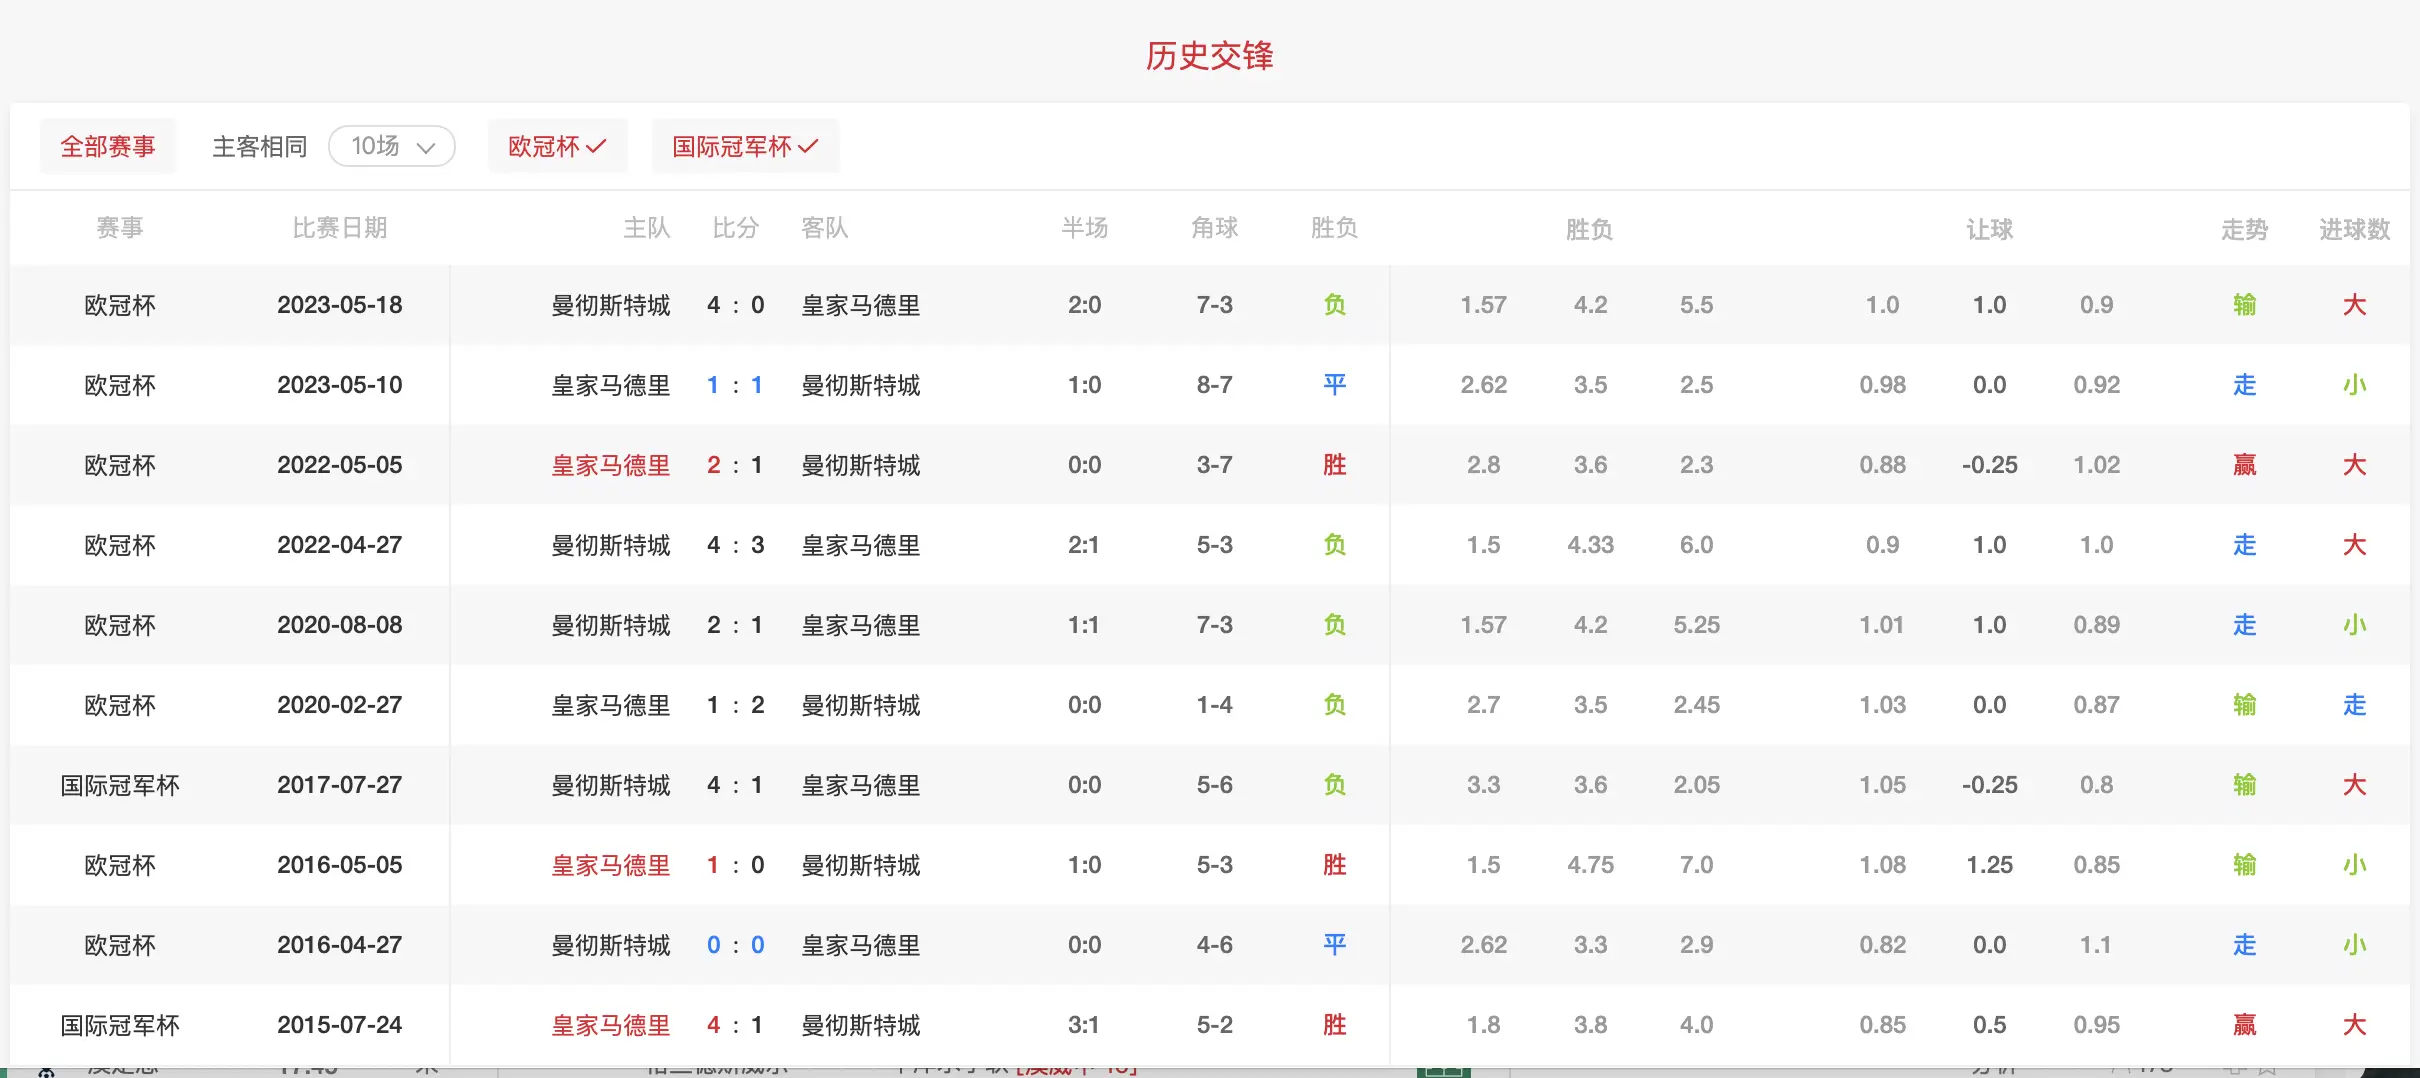Click the 输 trend in 2023-05-18 row
Viewport: 2420px width, 1078px height.
2245,305
